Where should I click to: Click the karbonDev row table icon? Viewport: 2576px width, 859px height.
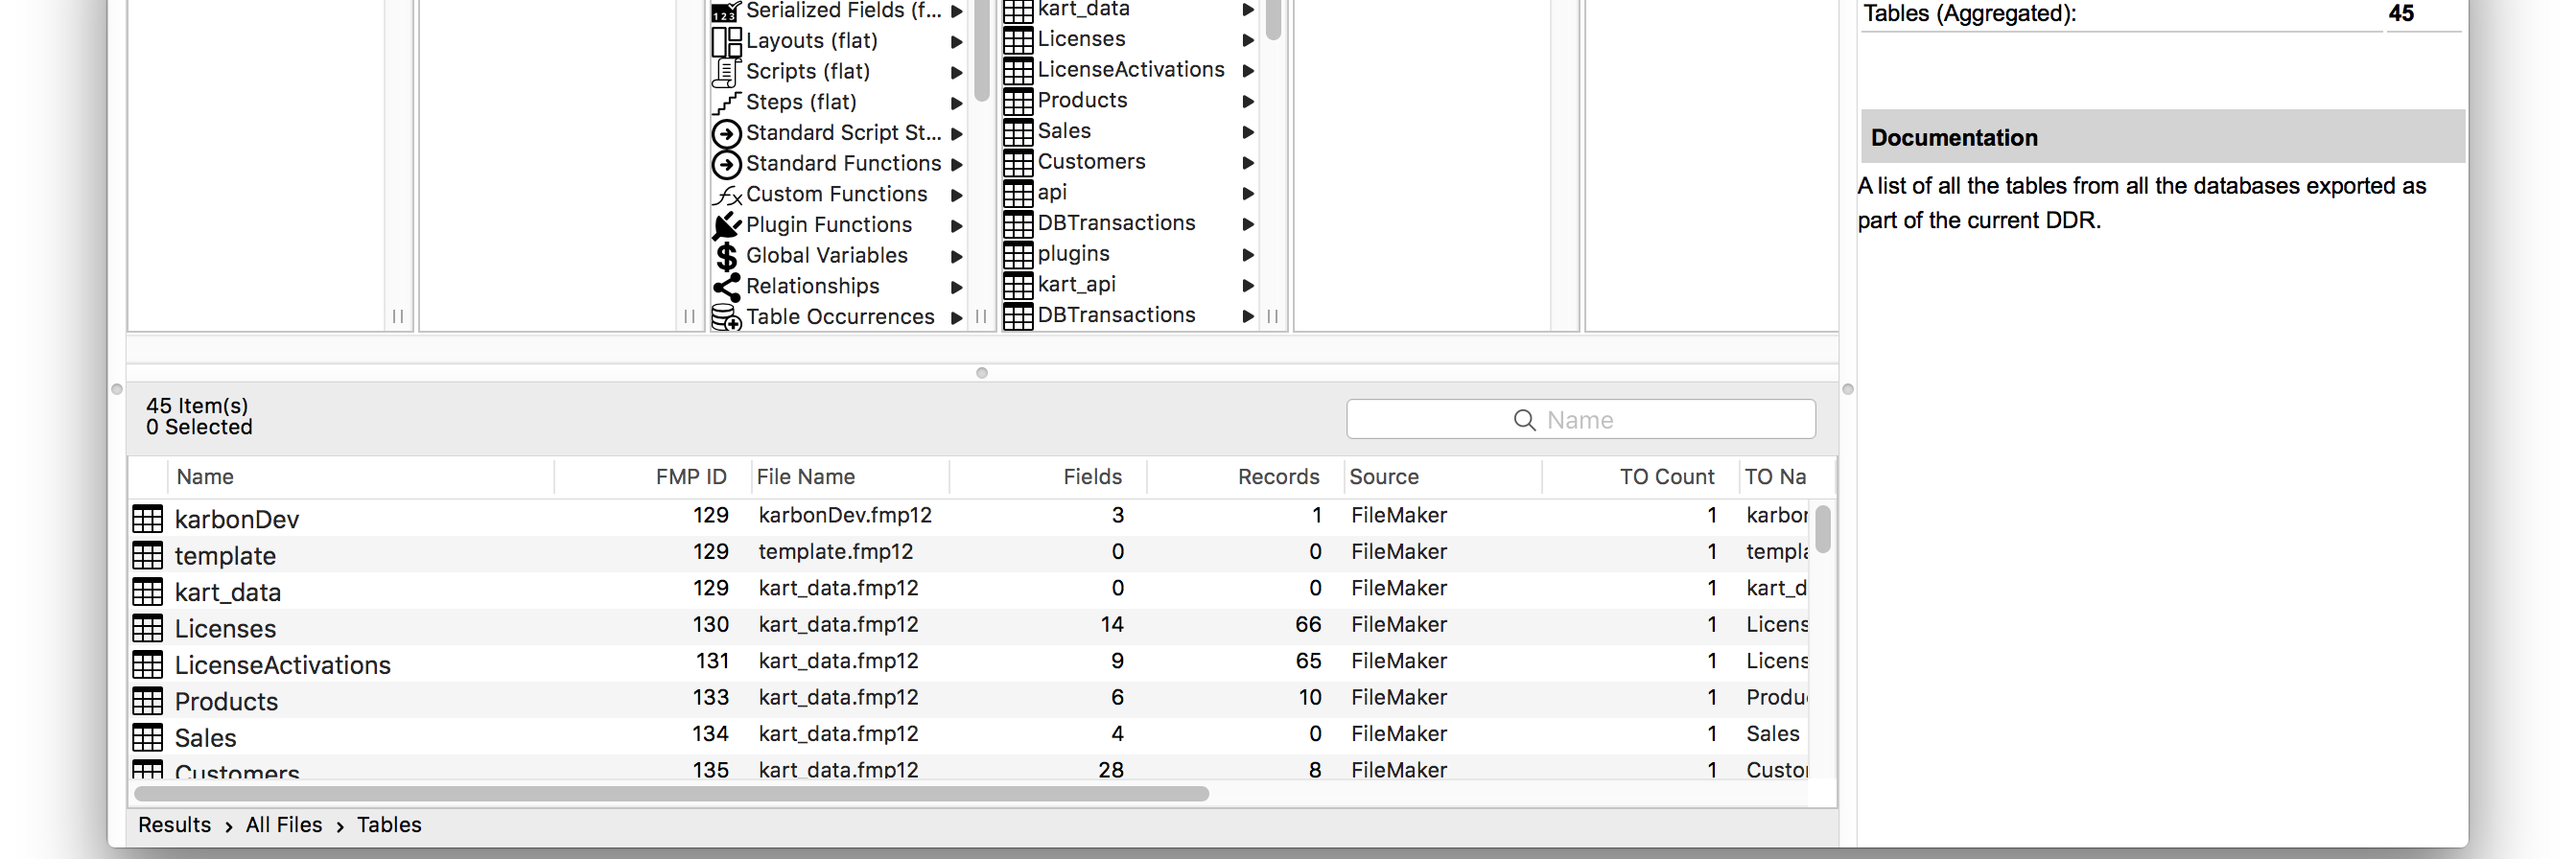pyautogui.click(x=147, y=518)
